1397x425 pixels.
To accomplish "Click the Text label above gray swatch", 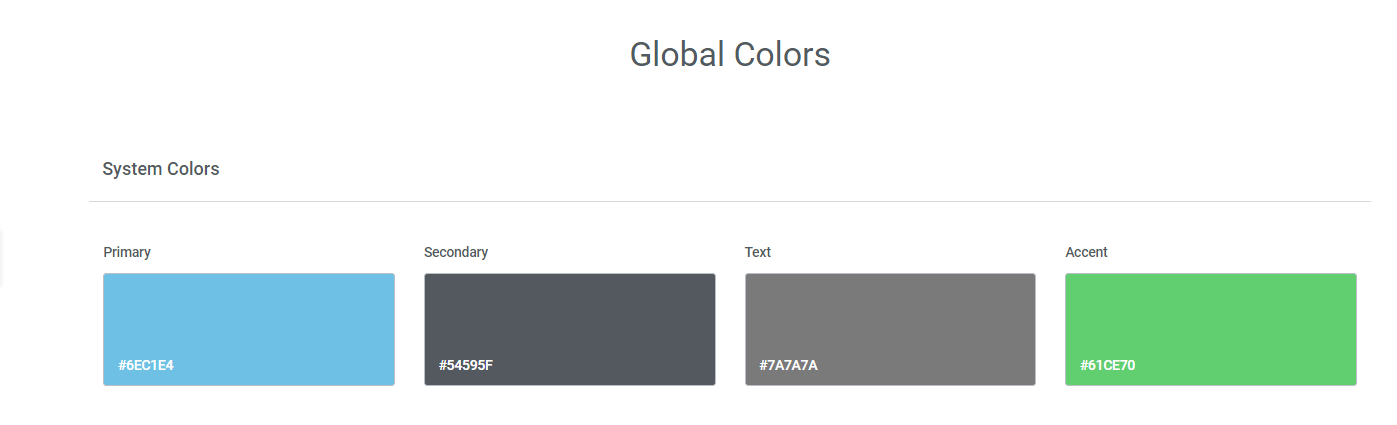I will pyautogui.click(x=758, y=252).
